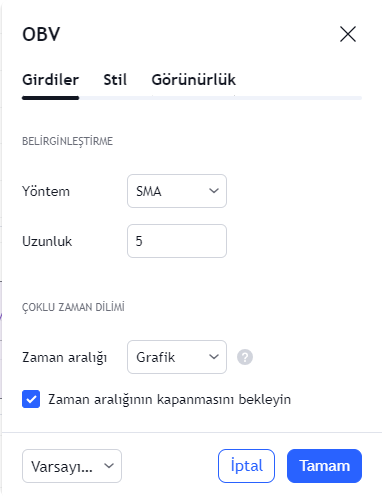Open the help tooltip beside Zaman aralığı

click(x=245, y=357)
